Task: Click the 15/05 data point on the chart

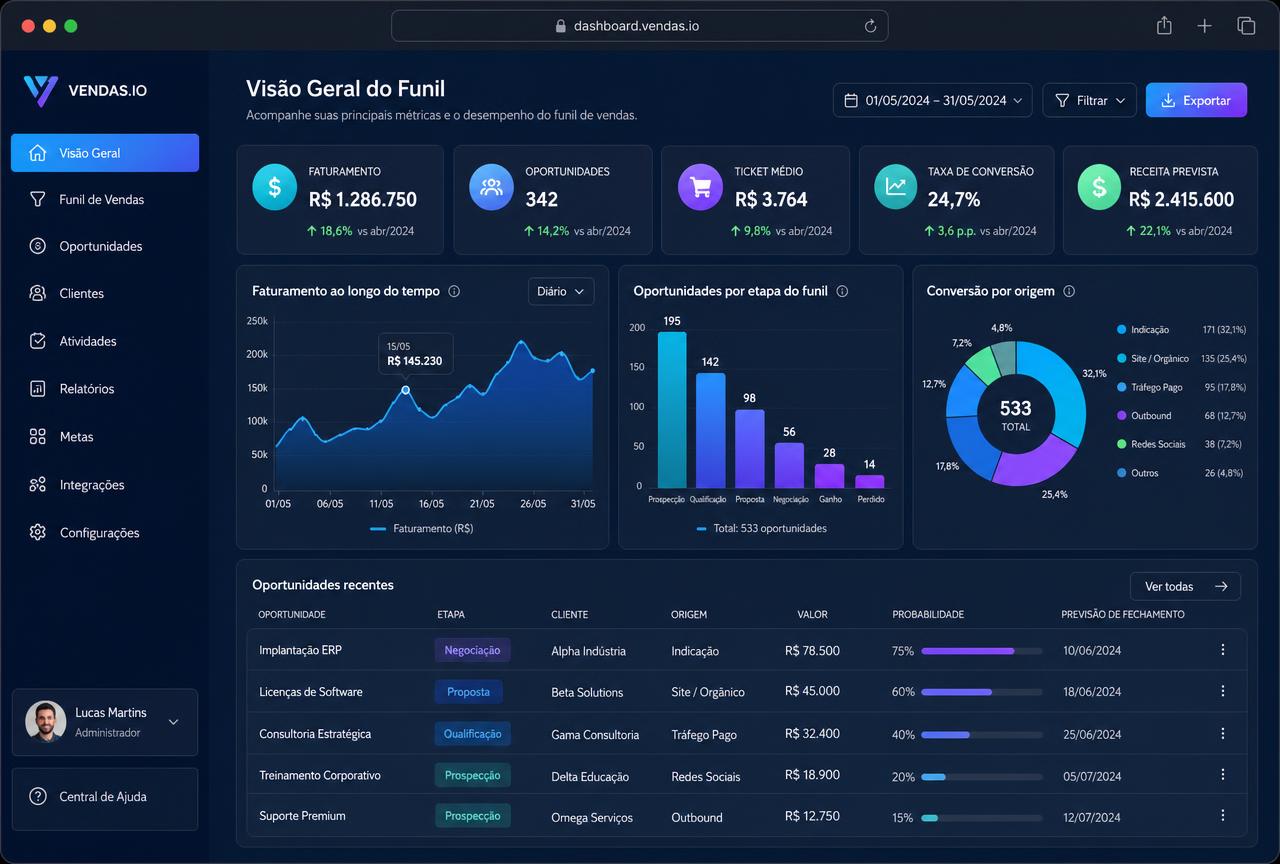Action: [405, 389]
